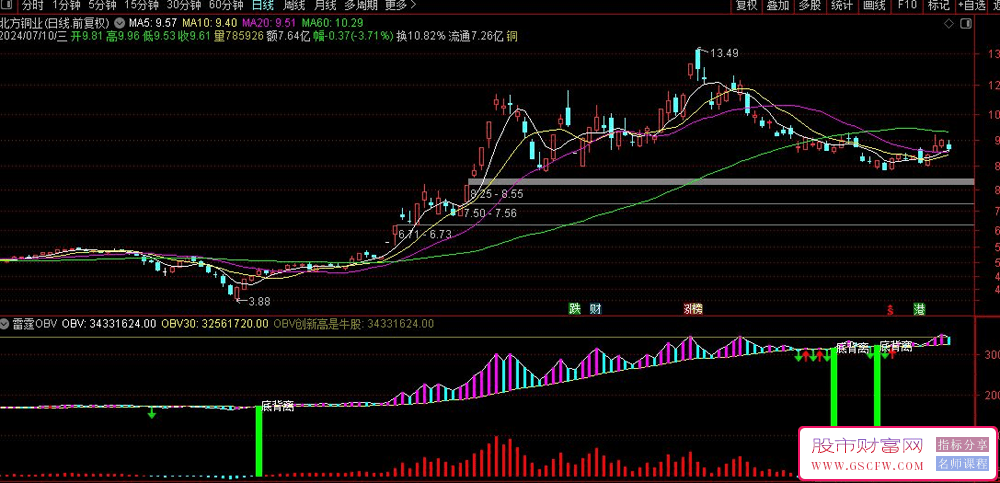This screenshot has height=483, width=1000.
Task: Open the 雷霆OBV indicator dropdown arrow
Action: [5, 324]
